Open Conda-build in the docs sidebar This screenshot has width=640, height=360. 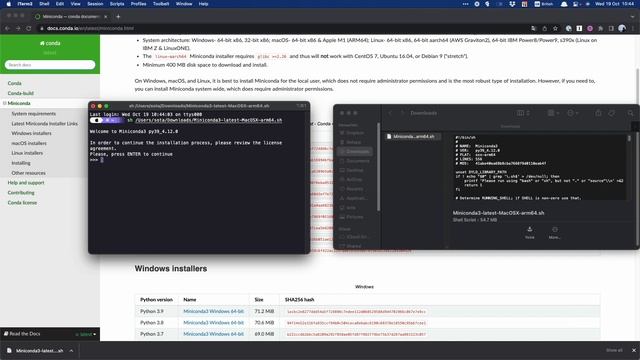click(x=20, y=93)
